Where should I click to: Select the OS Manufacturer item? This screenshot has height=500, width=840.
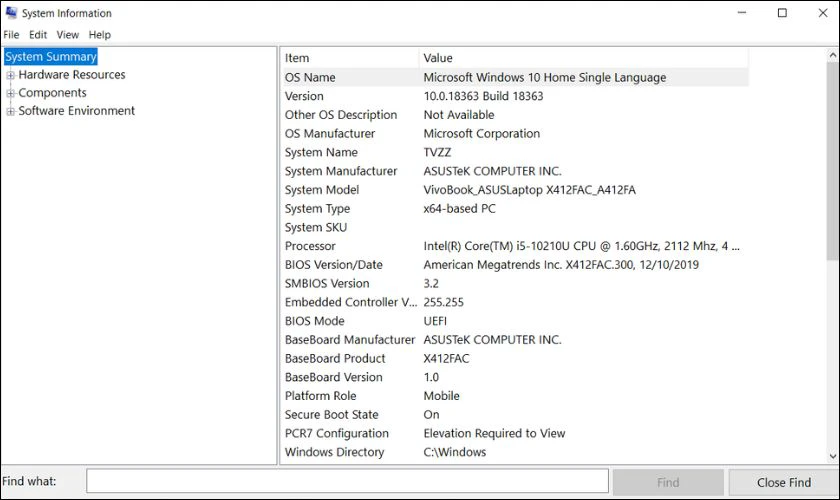330,133
